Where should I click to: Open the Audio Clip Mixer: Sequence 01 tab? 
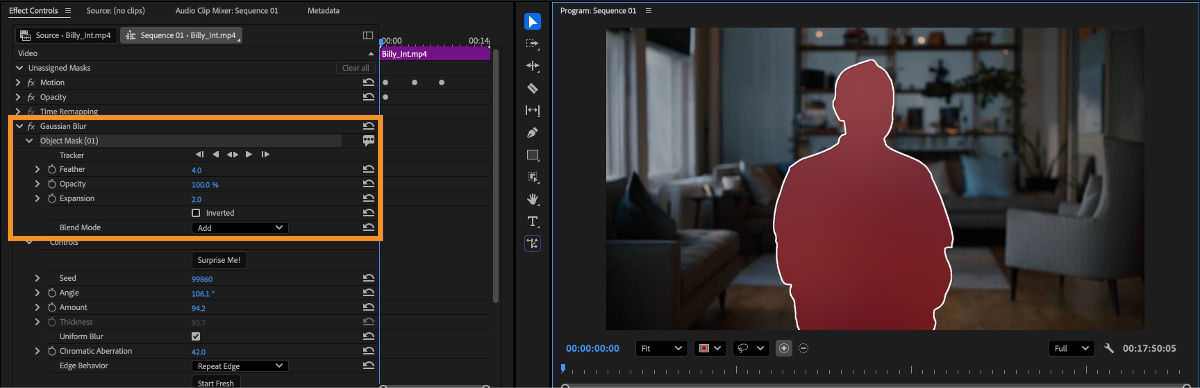pyautogui.click(x=226, y=11)
